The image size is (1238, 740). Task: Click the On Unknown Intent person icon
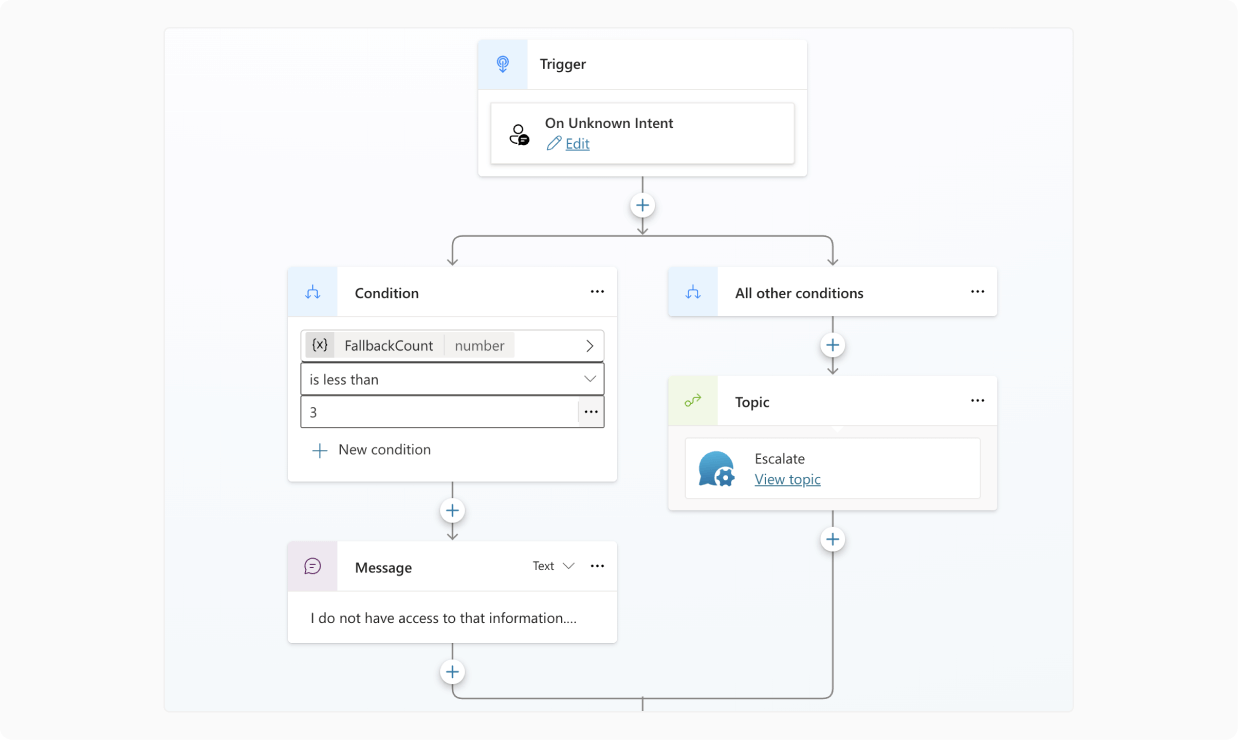[519, 134]
